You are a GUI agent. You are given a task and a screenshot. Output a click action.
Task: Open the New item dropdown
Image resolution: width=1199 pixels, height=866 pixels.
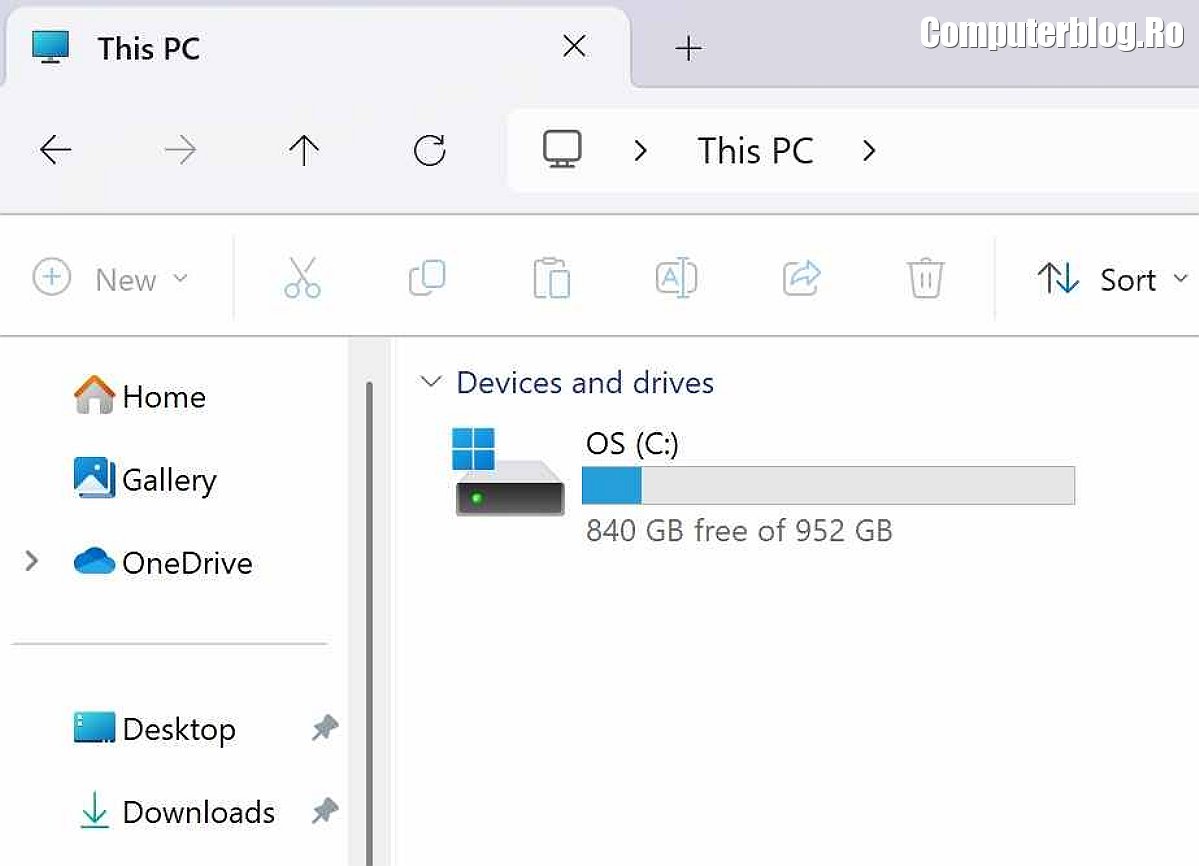111,279
